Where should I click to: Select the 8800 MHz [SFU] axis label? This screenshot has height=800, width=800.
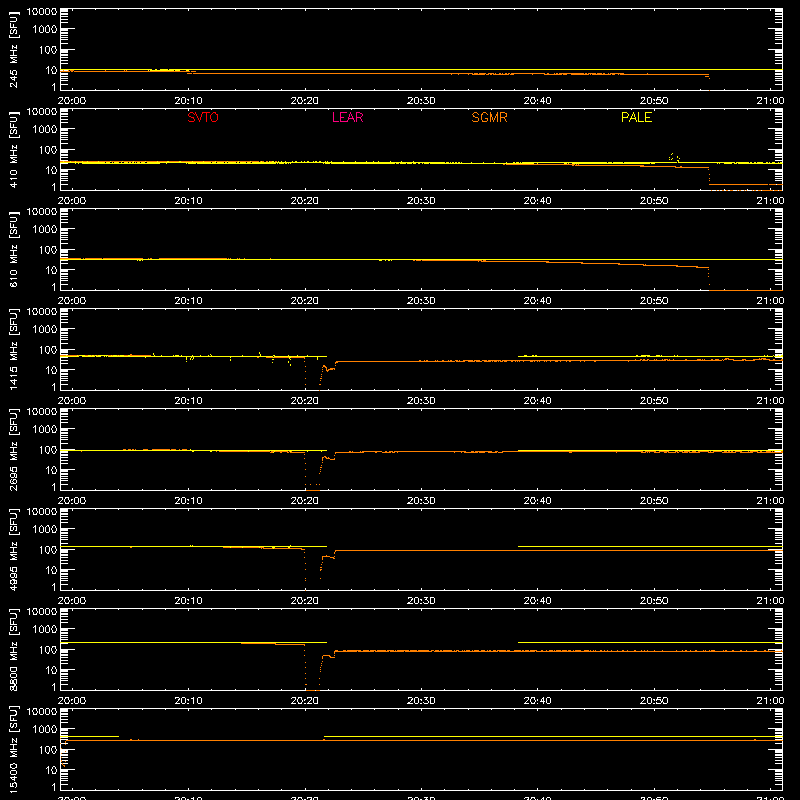(x=14, y=649)
